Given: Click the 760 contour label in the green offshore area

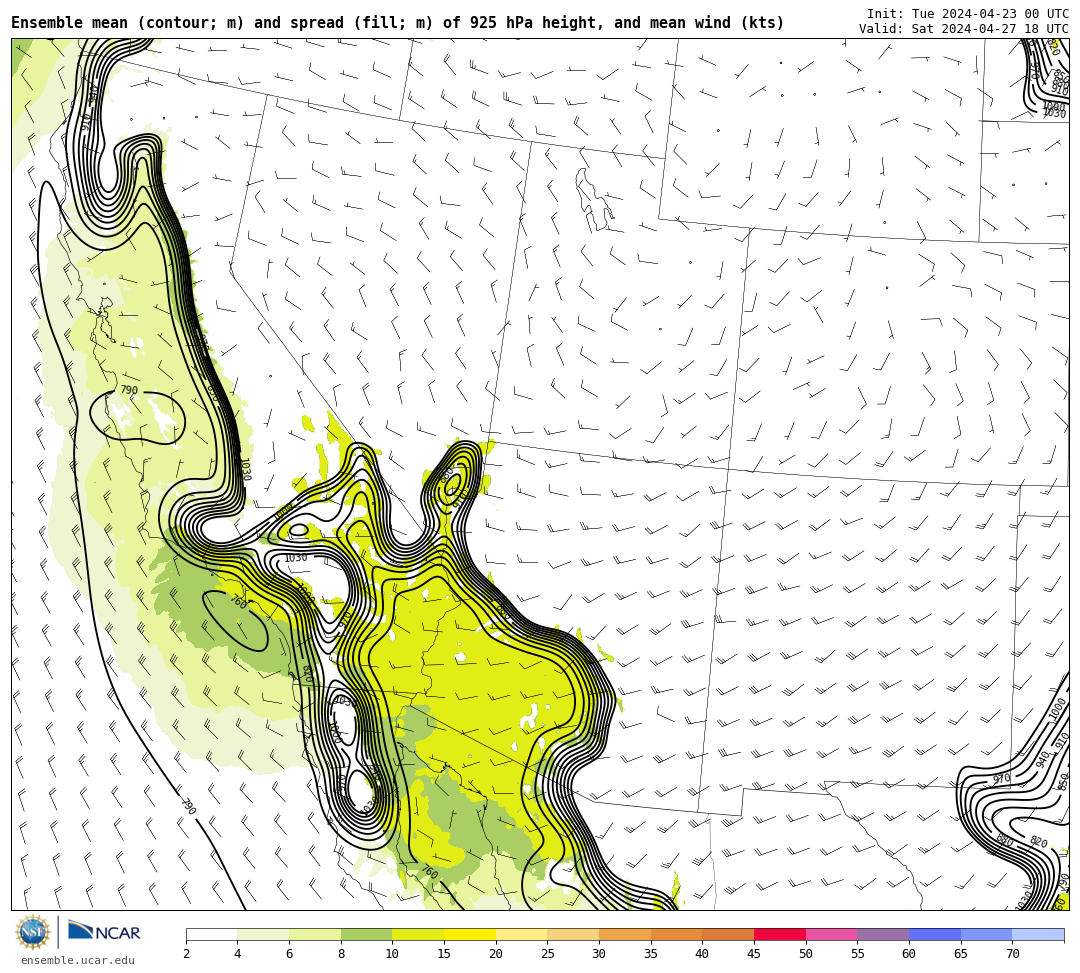Looking at the screenshot, I should (237, 601).
